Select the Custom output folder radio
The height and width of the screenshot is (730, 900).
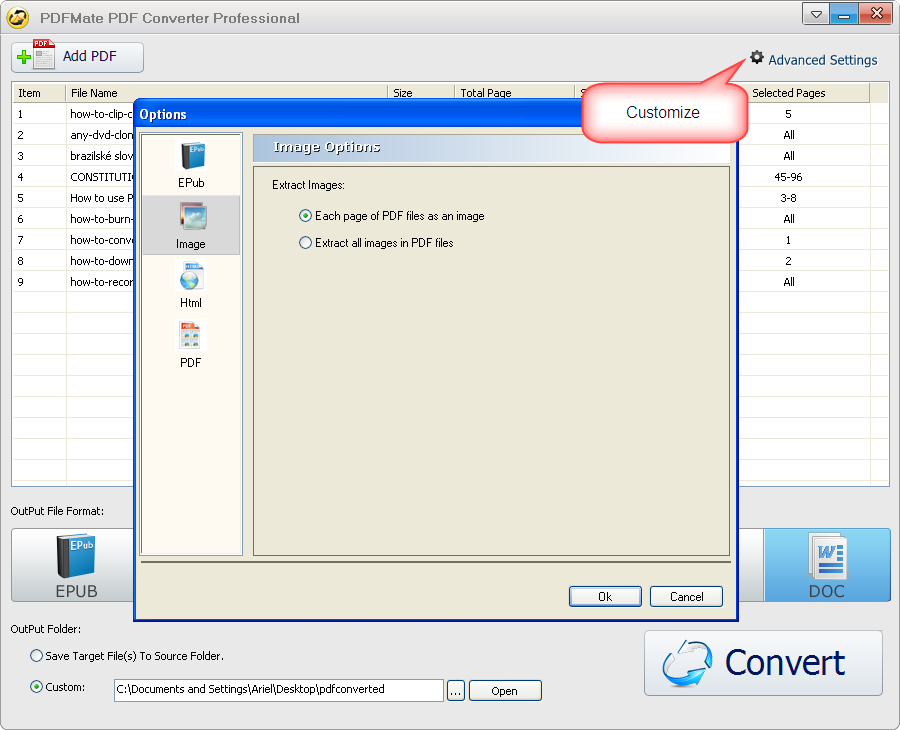(36, 686)
